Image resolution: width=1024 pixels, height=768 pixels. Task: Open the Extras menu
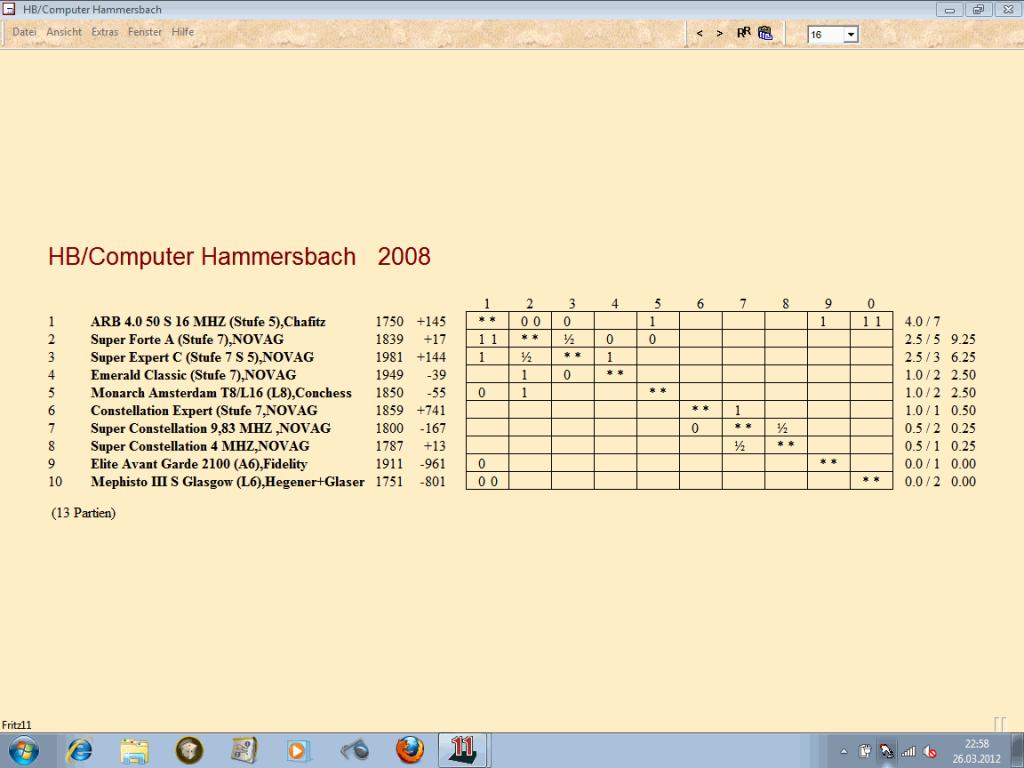tap(104, 31)
